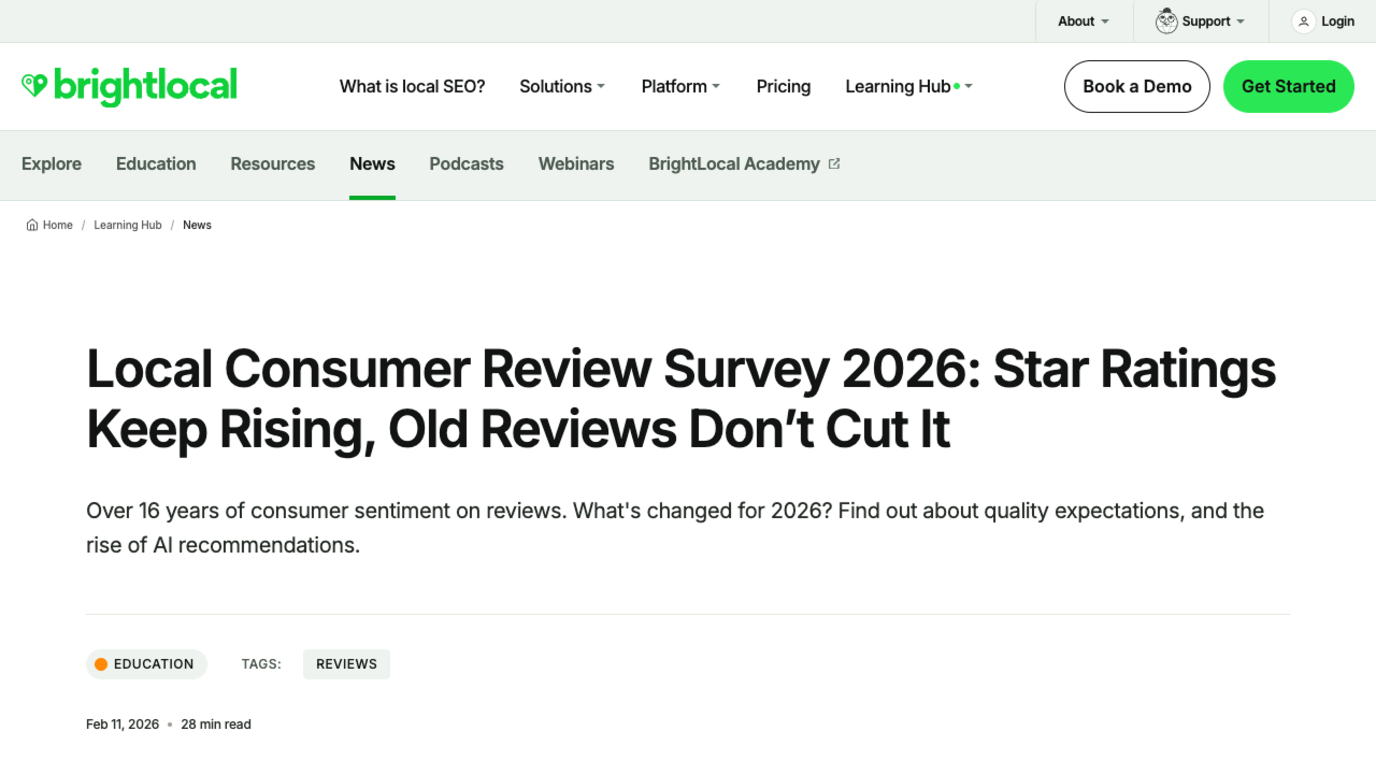Click the external link icon beside BrightLocal Academy
Image resolution: width=1376 pixels, height=768 pixels.
(834, 163)
